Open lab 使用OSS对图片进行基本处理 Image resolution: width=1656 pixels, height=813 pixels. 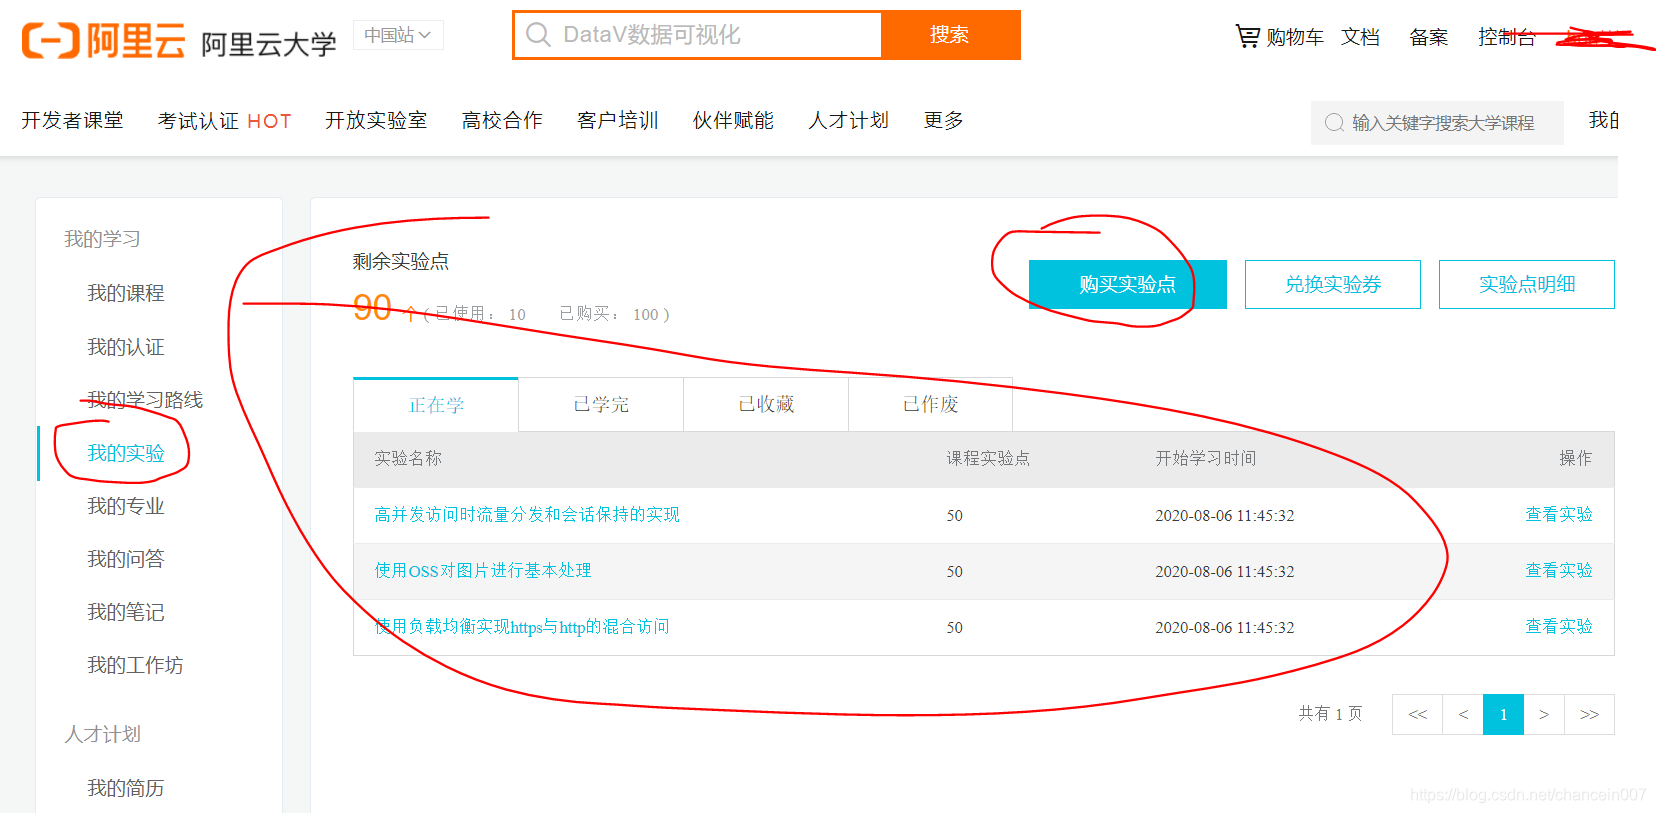coord(483,570)
